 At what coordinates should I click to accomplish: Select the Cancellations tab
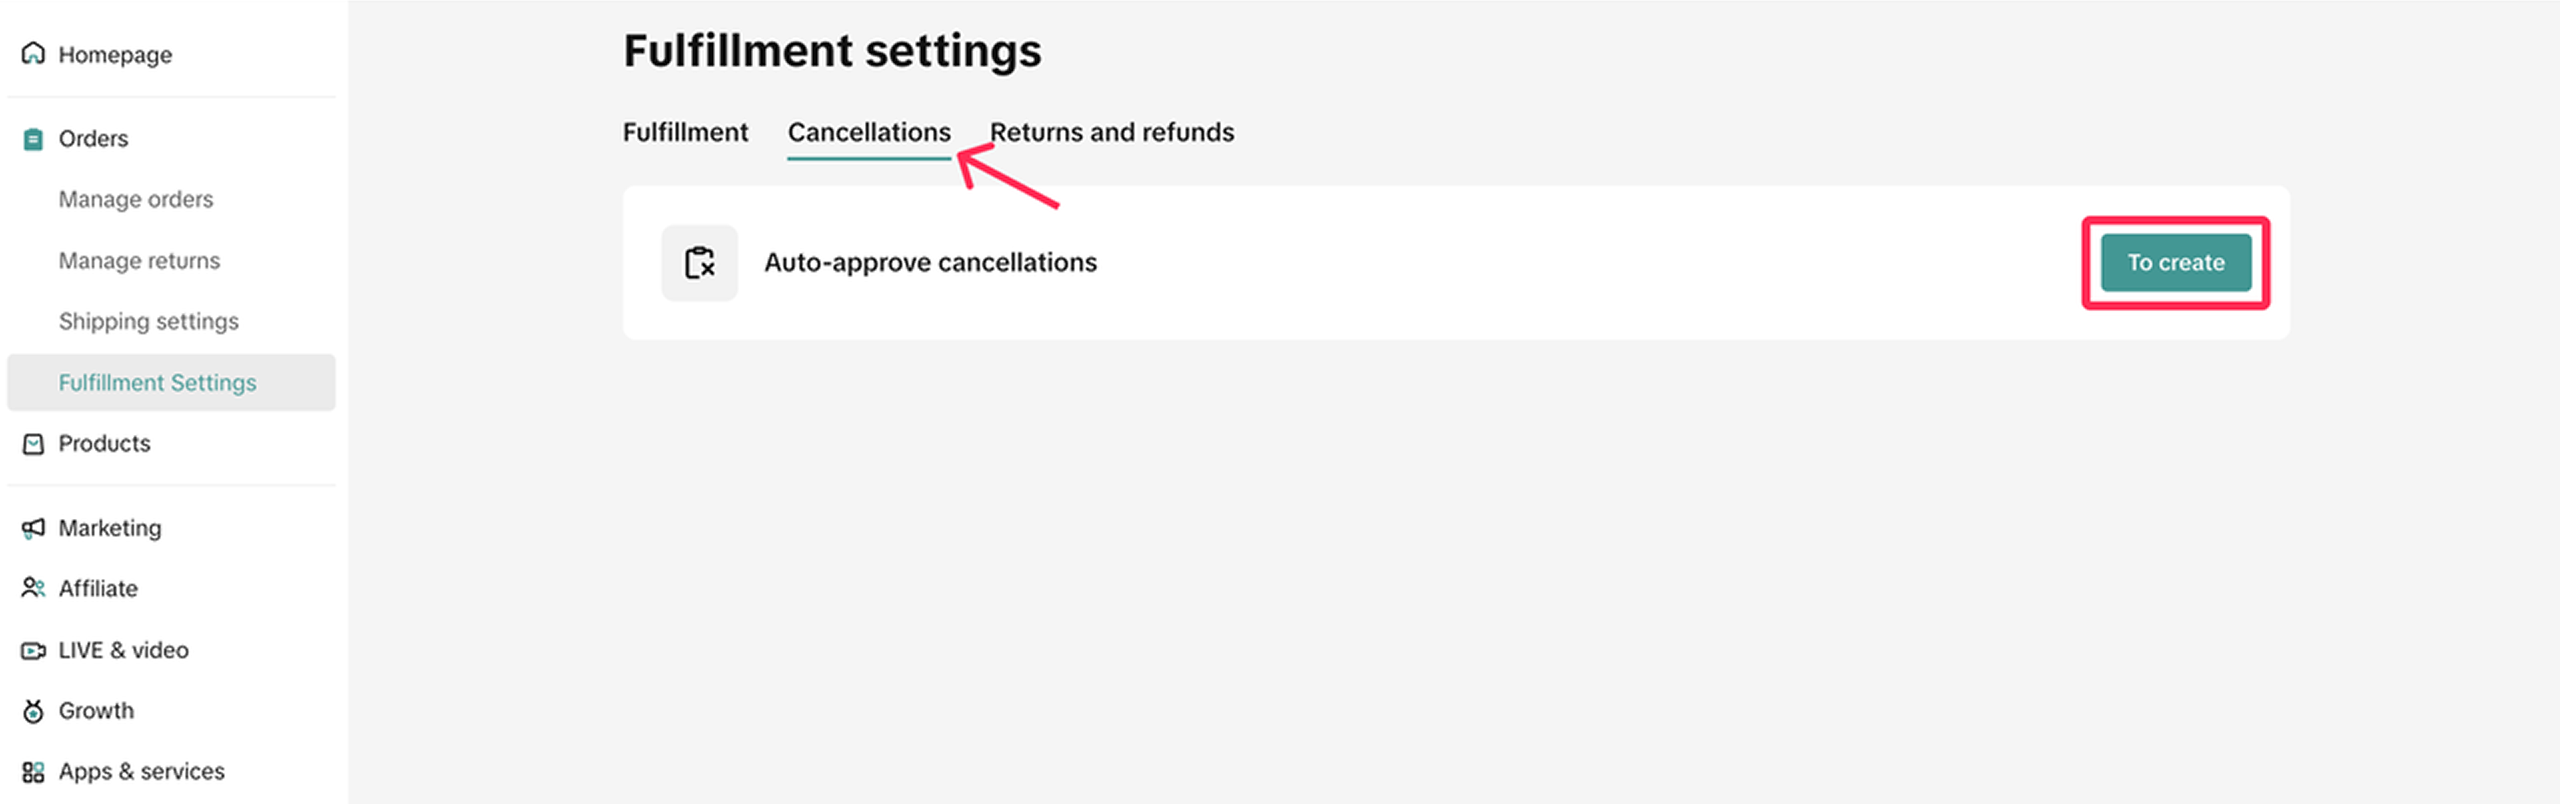(x=869, y=133)
